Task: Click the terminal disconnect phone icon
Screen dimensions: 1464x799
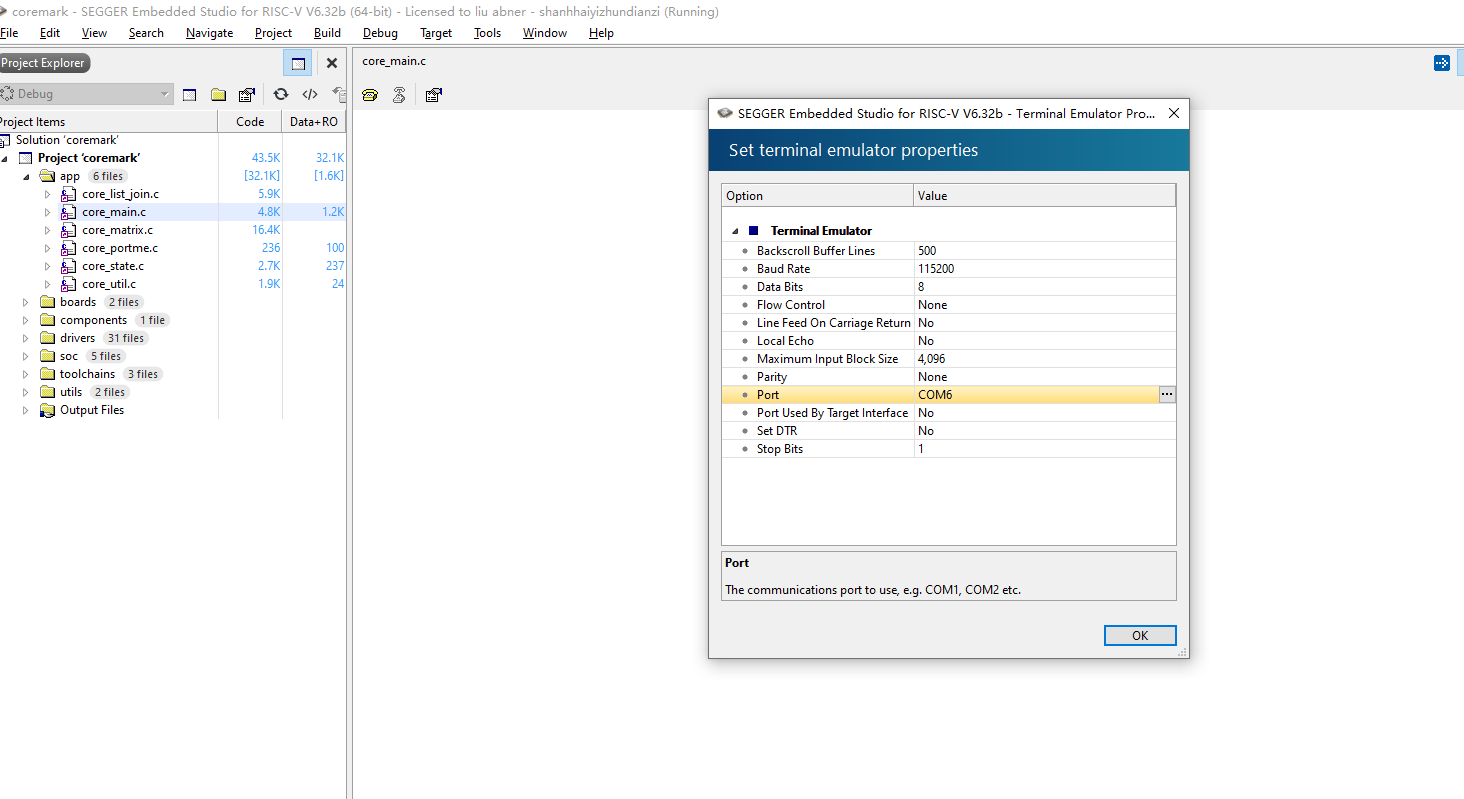Action: pos(399,95)
